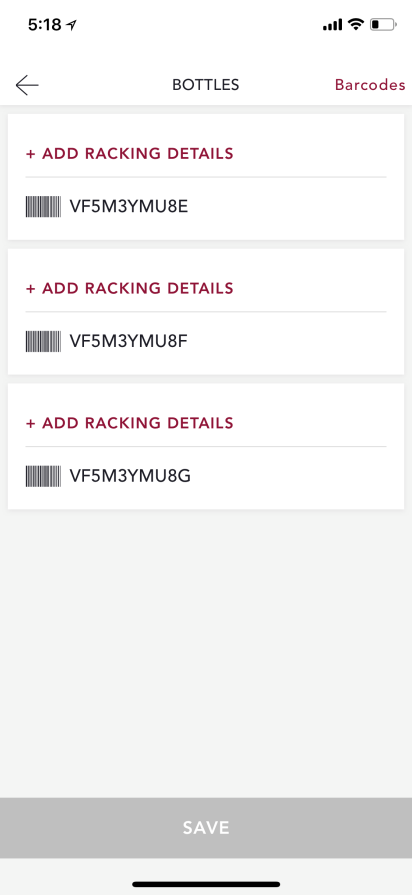Add racking details for bottle VF5M3YMU8F
The height and width of the screenshot is (895, 412).
(x=130, y=288)
